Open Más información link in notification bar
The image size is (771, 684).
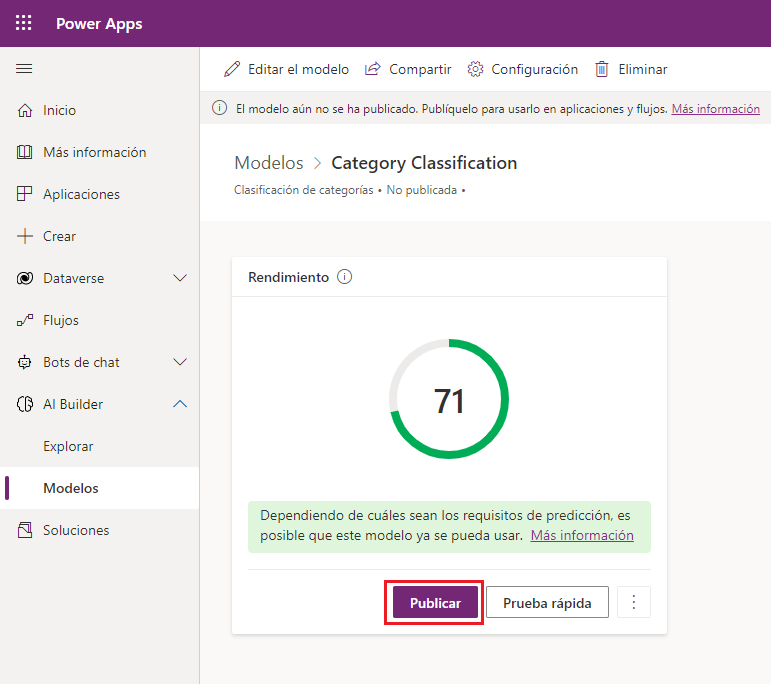(715, 109)
